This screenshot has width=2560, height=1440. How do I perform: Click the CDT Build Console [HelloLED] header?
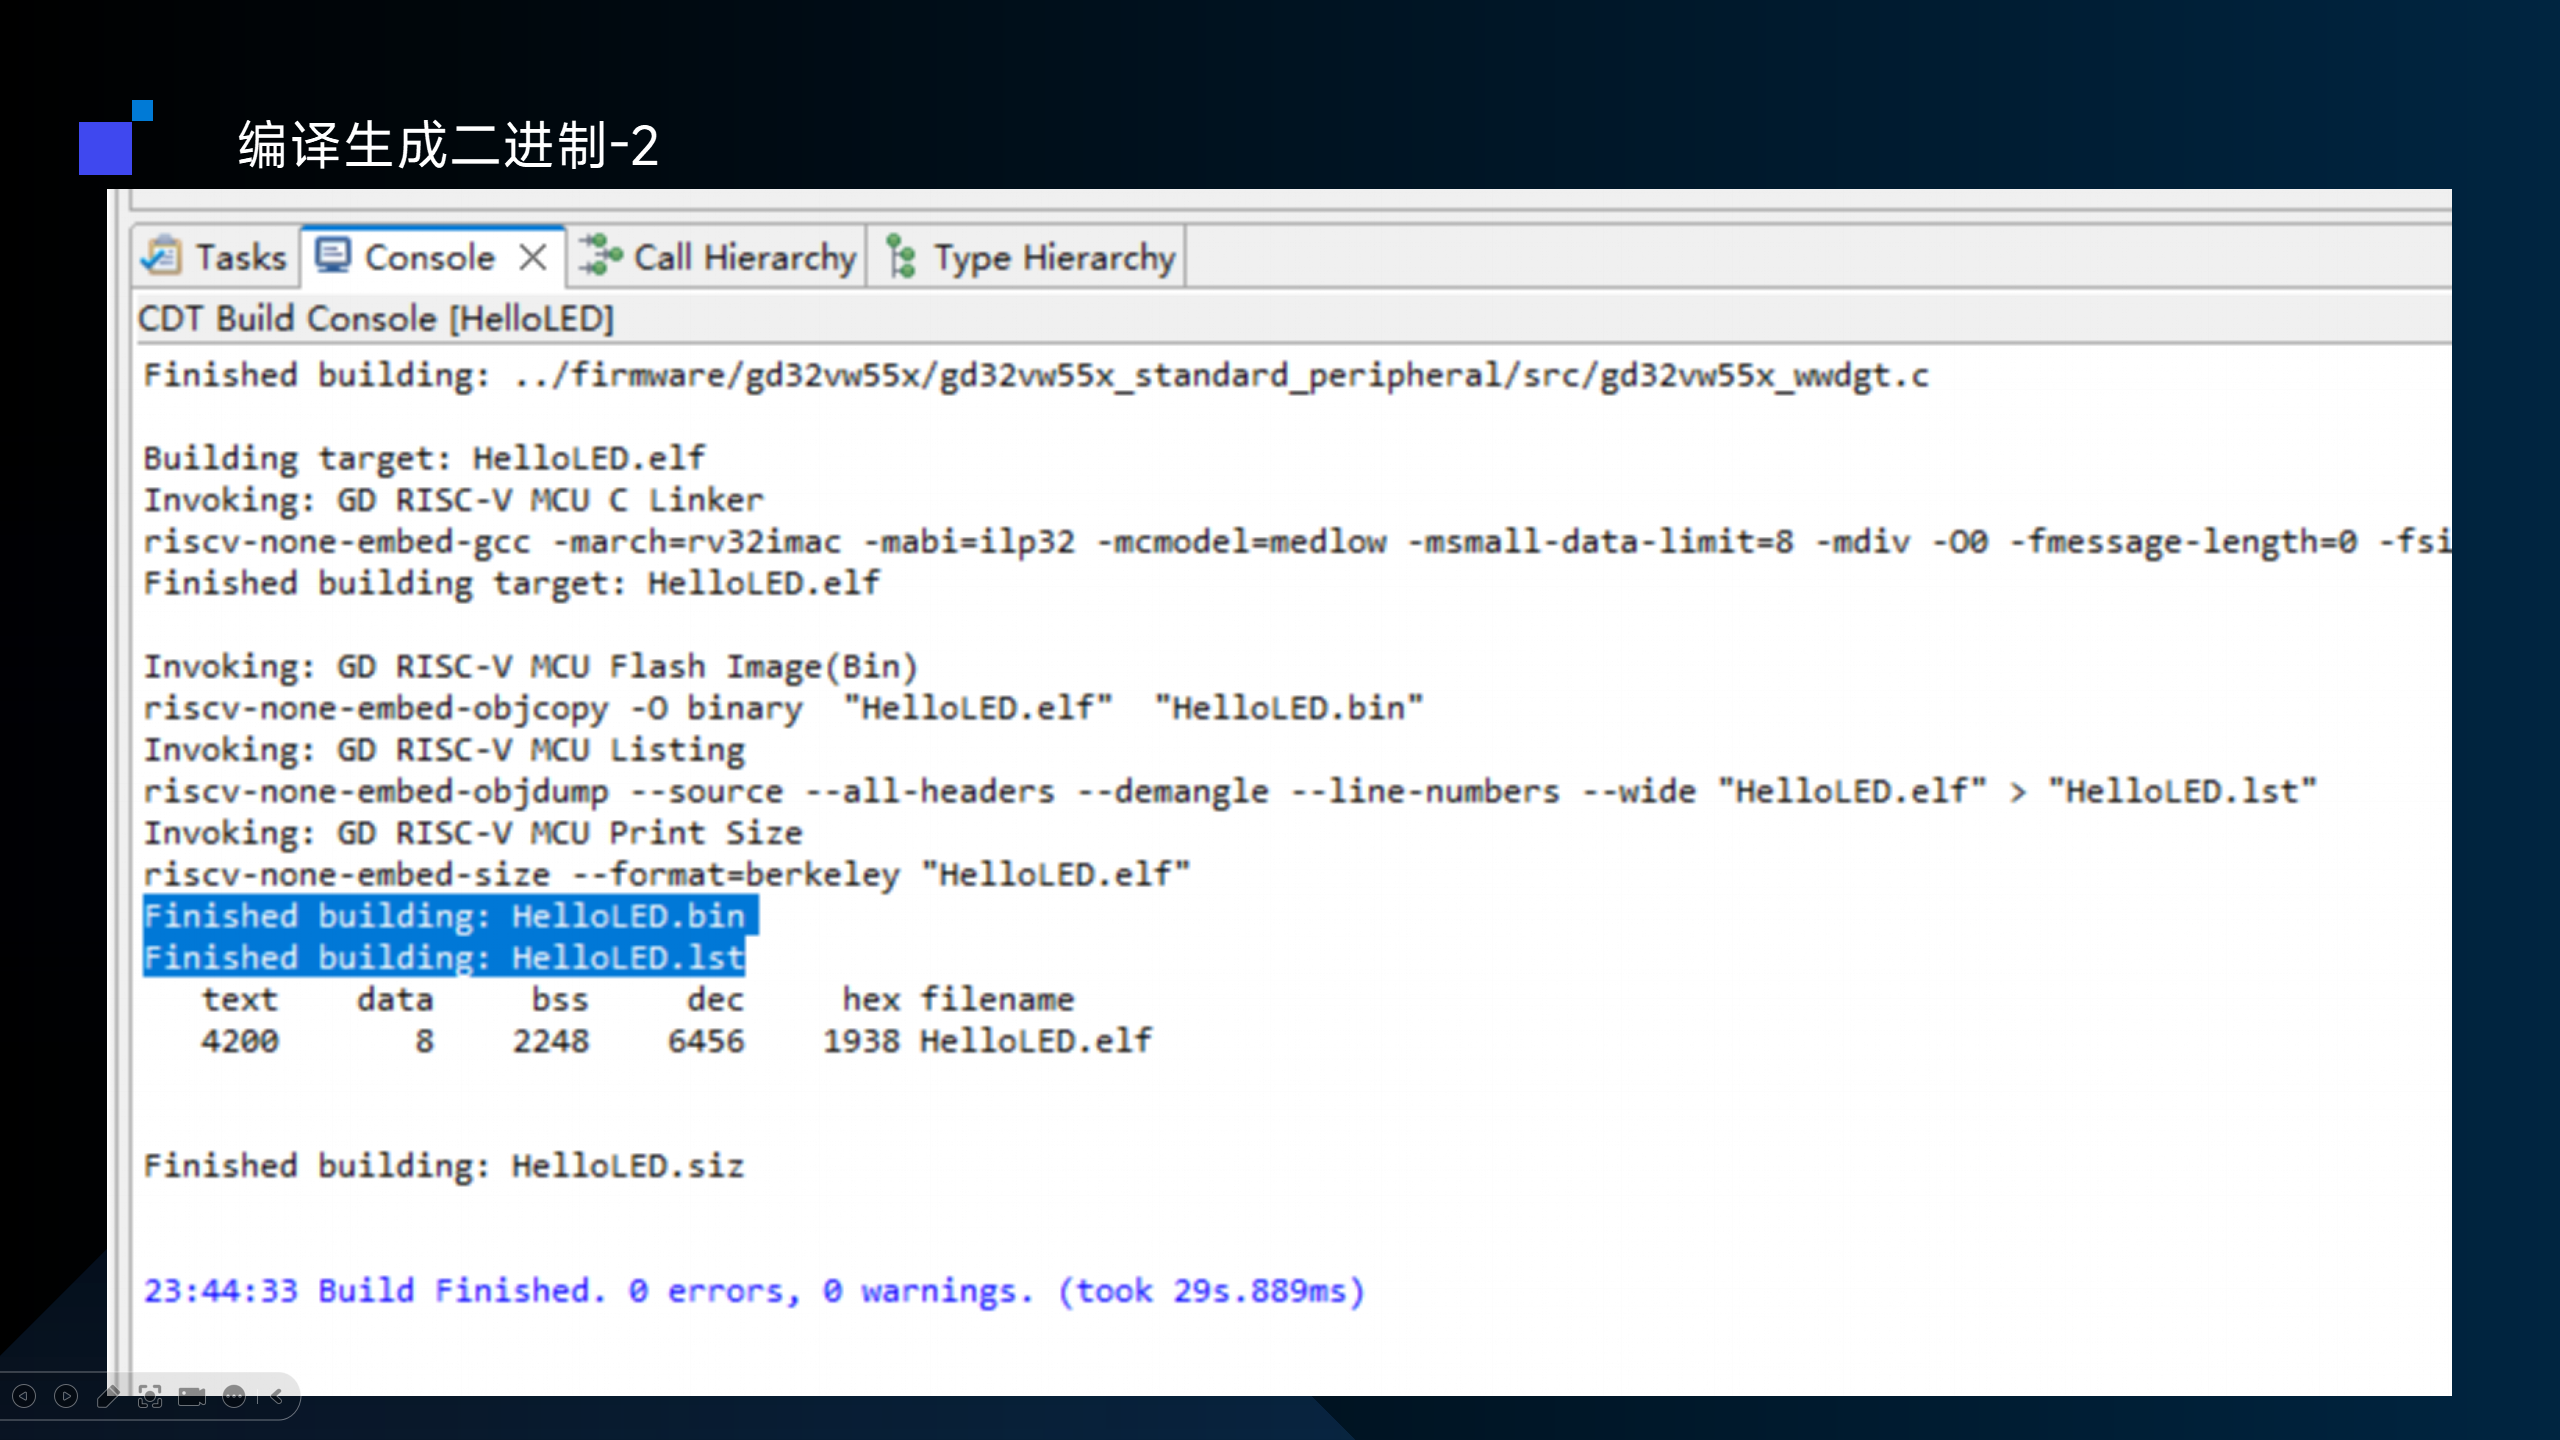[x=376, y=319]
